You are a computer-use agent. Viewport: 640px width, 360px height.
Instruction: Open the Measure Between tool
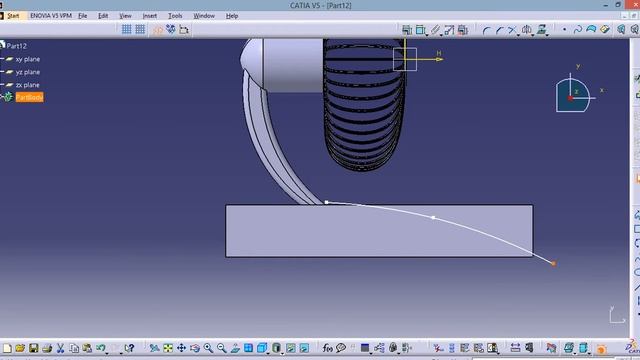pos(515,348)
